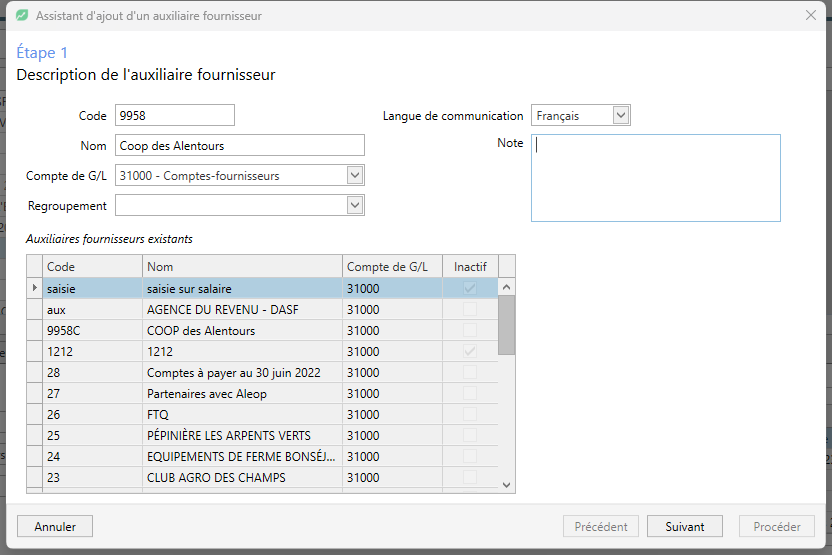Screen dimensions: 832x555
Task: Toggle Inactif checkbox for FTQ row
Action: coord(470,414)
